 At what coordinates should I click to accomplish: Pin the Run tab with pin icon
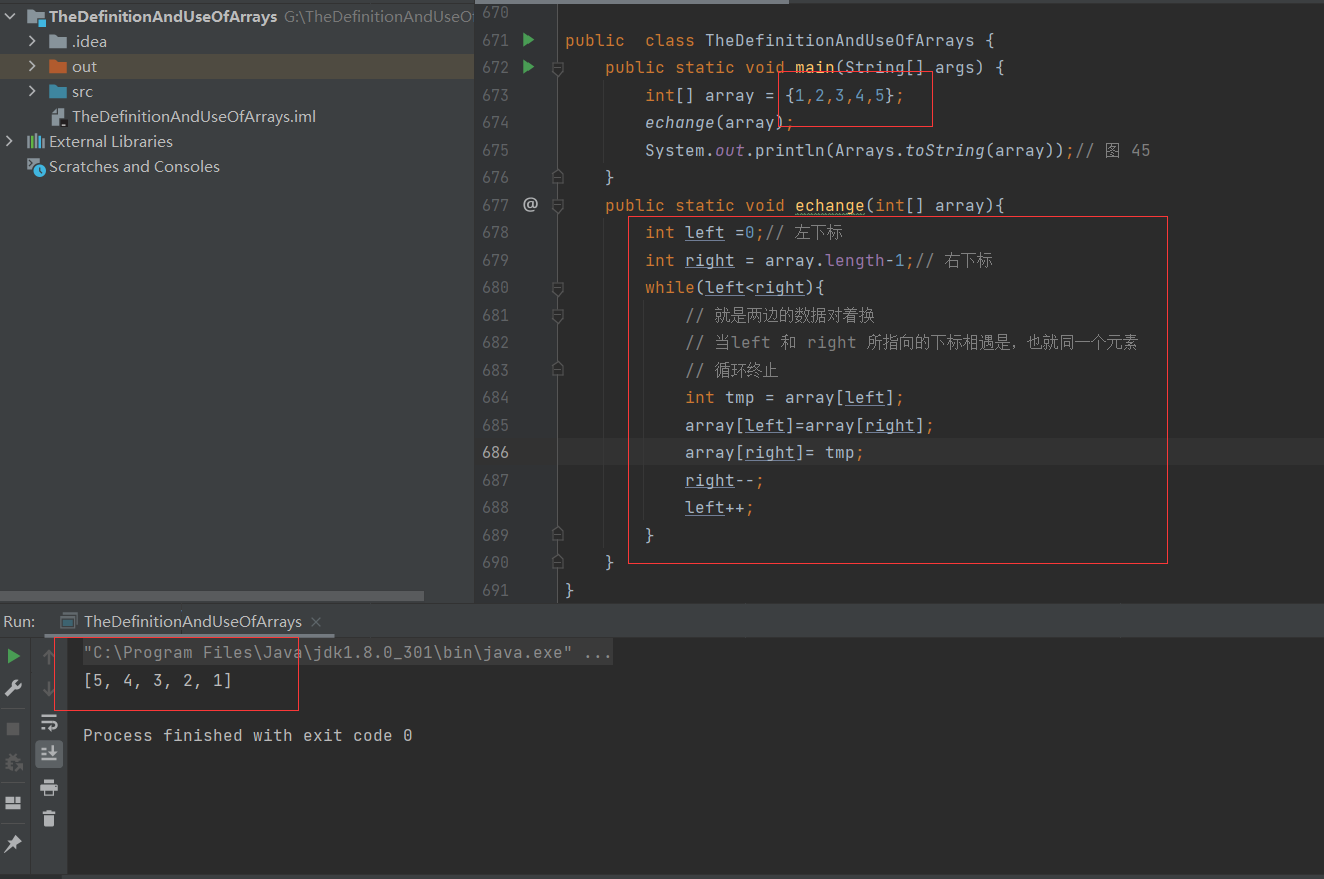(13, 844)
